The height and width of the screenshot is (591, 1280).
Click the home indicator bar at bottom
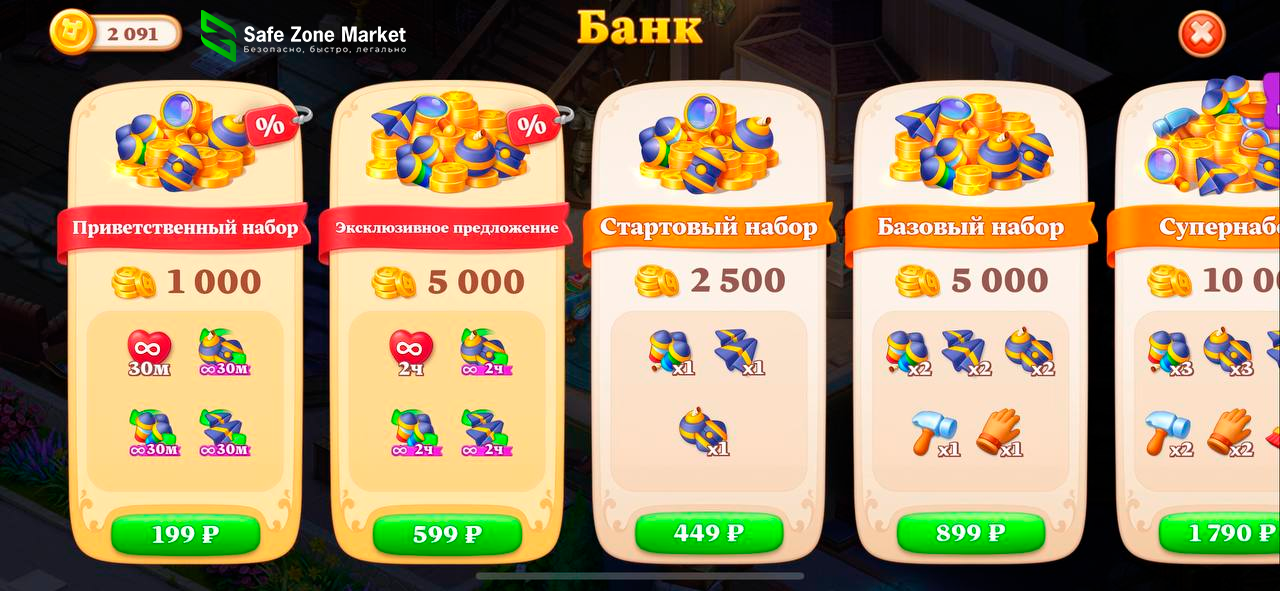click(640, 576)
